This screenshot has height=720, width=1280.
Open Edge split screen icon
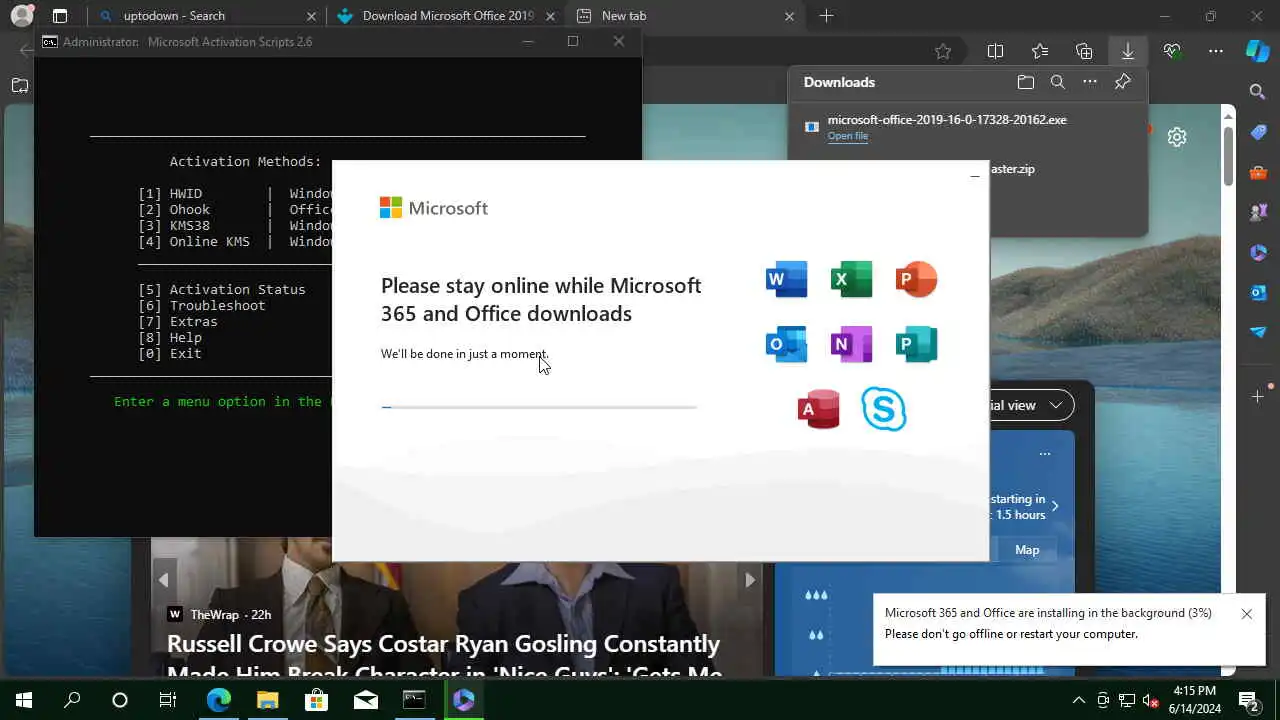click(x=996, y=51)
